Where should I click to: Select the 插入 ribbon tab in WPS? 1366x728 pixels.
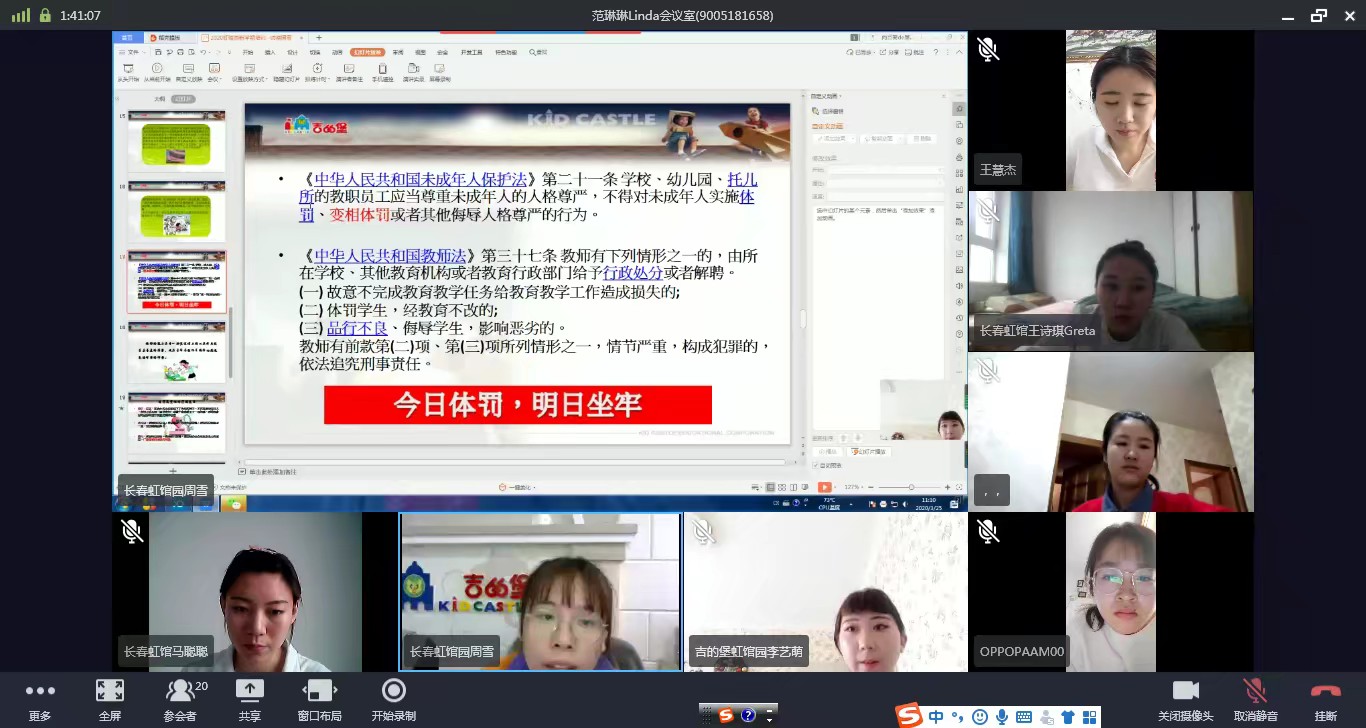click(x=269, y=52)
